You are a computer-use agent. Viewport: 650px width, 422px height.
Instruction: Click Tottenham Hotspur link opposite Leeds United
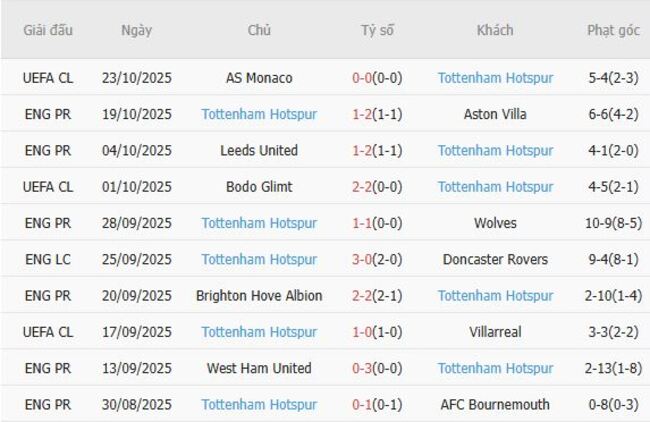(x=495, y=150)
